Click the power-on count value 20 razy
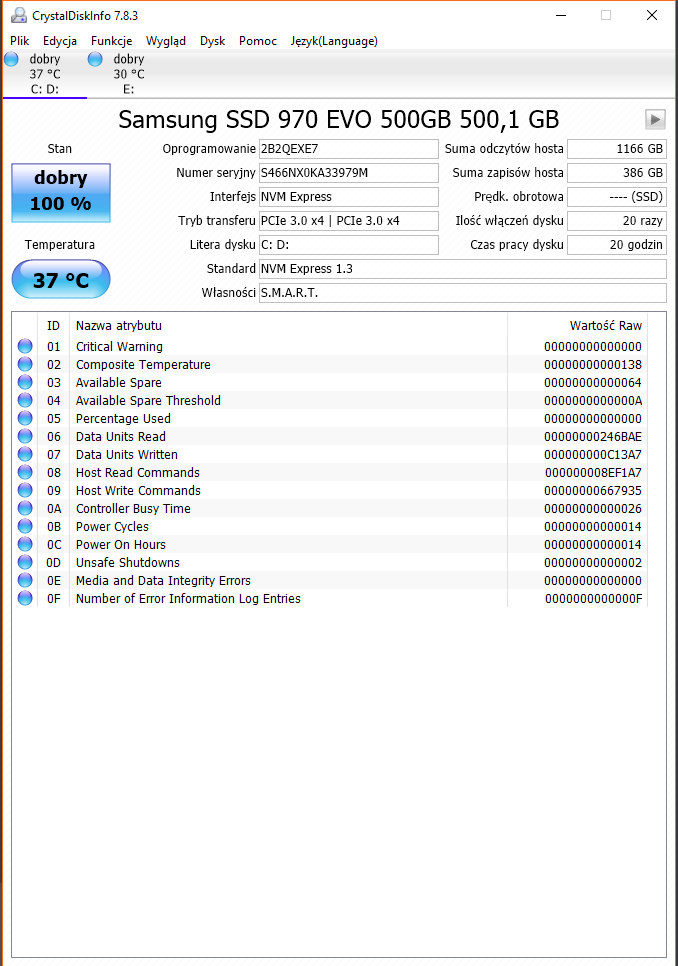Image resolution: width=678 pixels, height=966 pixels. click(x=616, y=221)
